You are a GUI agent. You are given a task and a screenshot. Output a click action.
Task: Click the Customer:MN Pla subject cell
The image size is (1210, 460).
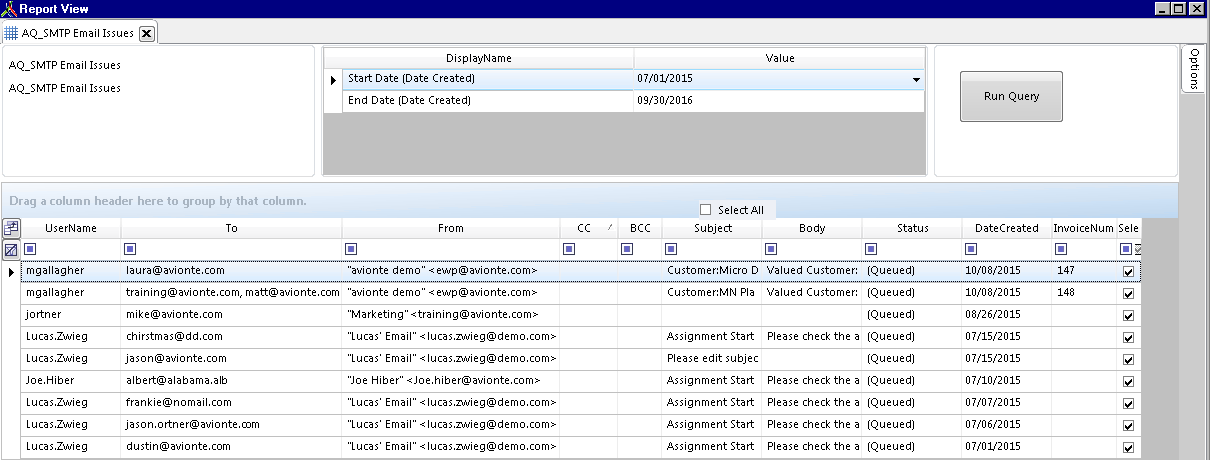pos(712,293)
